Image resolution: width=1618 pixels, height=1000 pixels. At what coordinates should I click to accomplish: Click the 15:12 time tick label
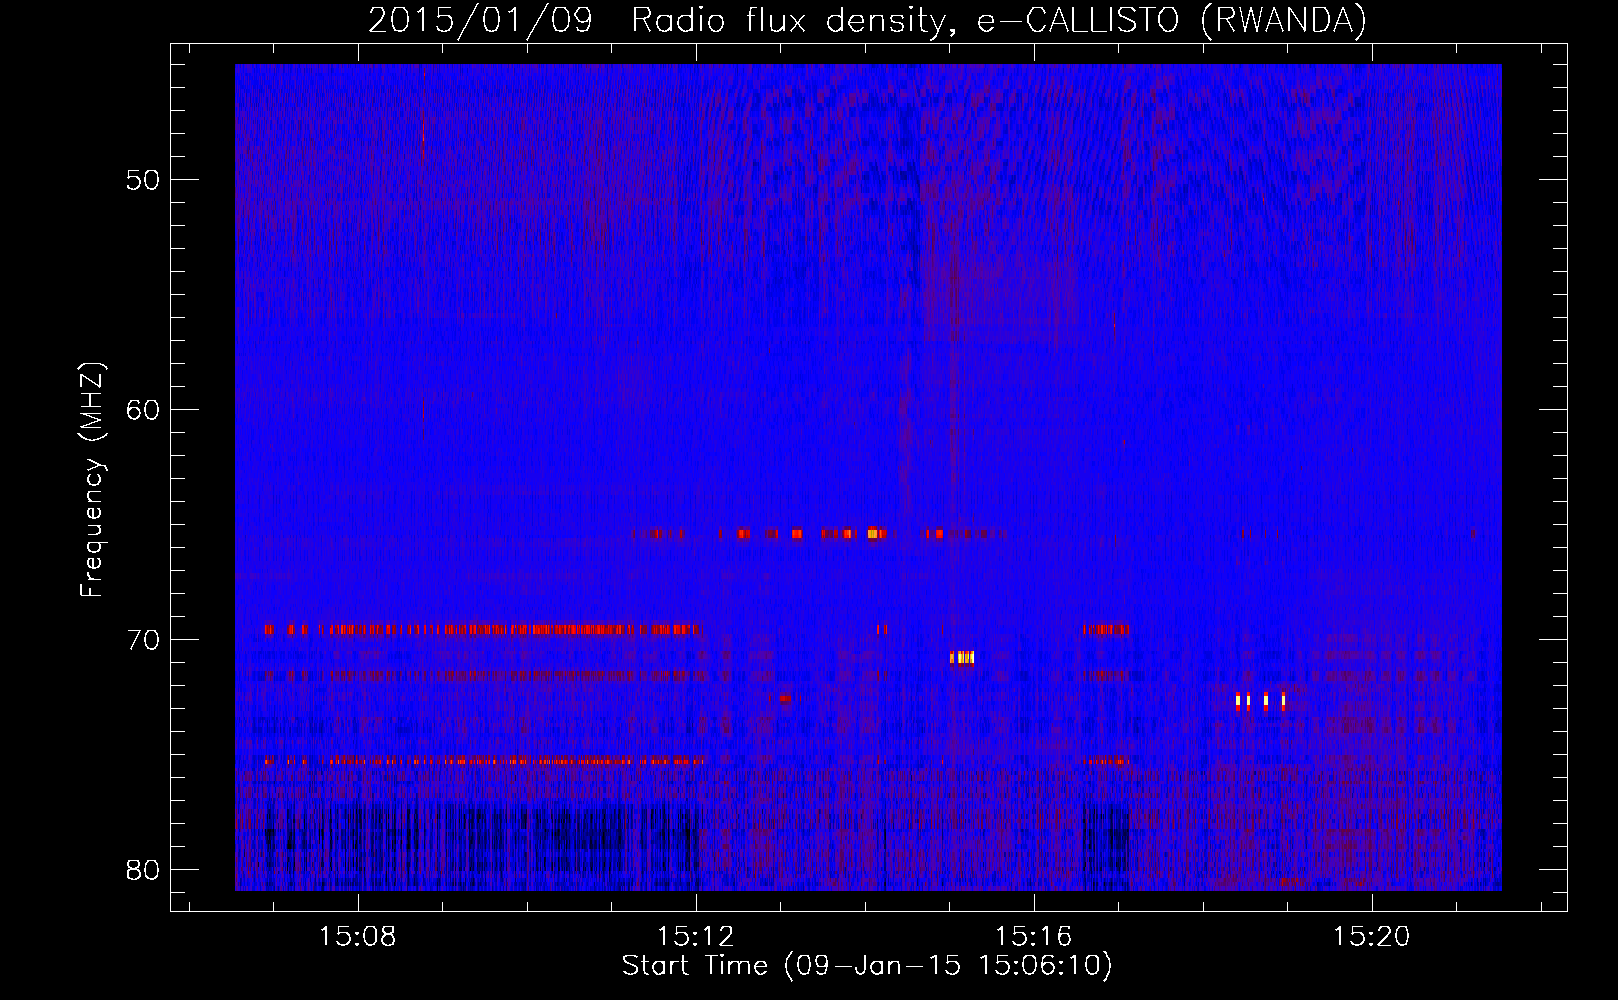click(695, 936)
